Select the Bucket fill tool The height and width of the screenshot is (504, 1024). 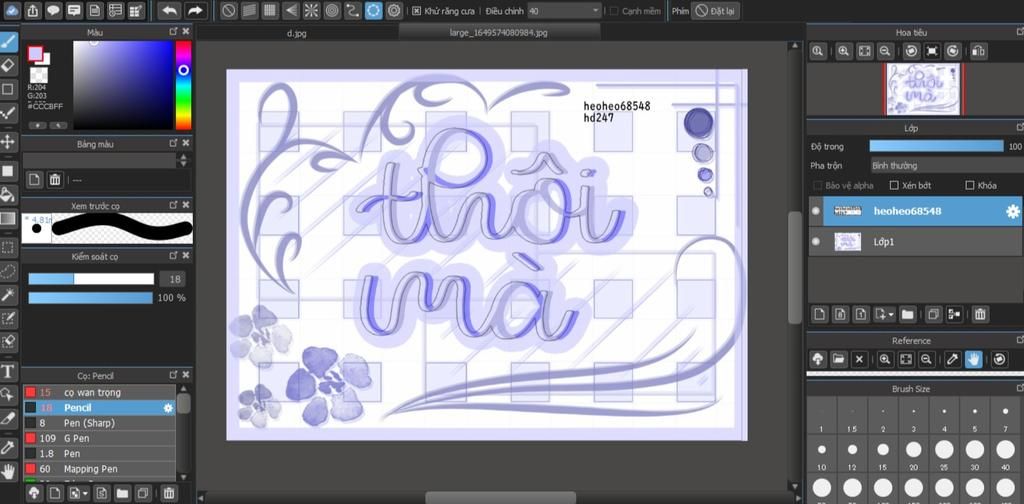tap(8, 194)
